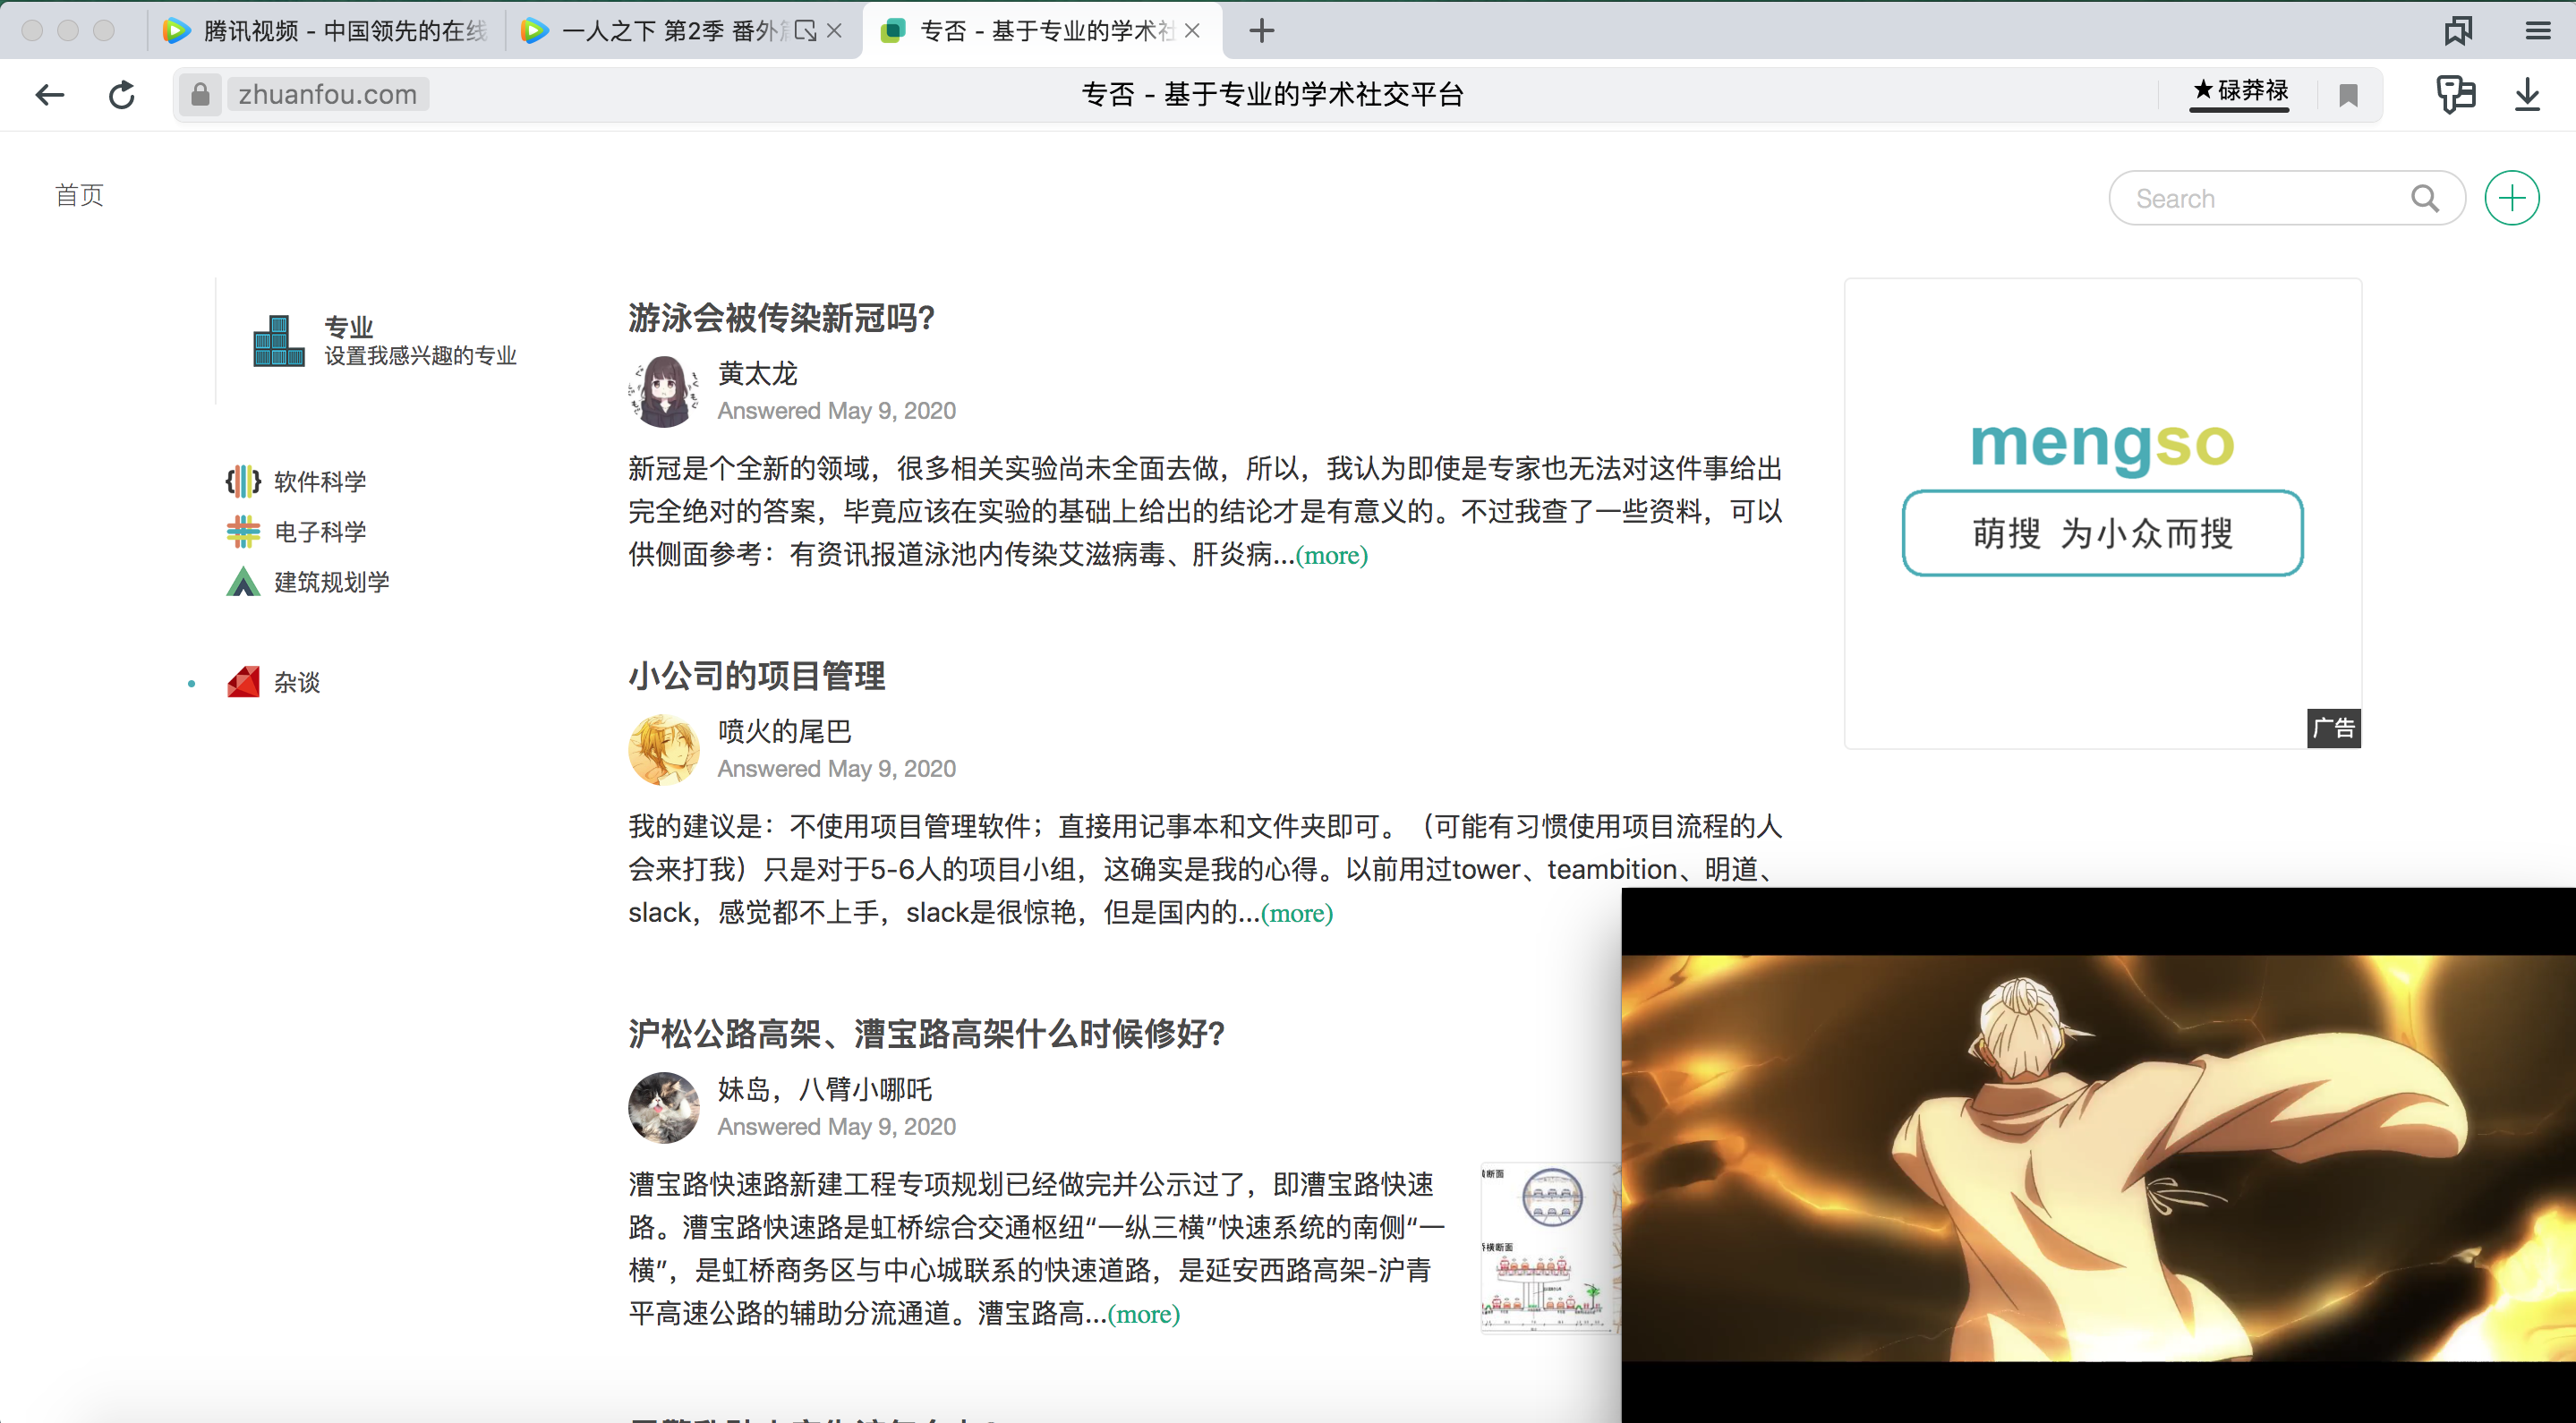Click 妹岛,八臂小哪吒's cat avatar
Screen dimensions: 2576x1423
point(663,1108)
